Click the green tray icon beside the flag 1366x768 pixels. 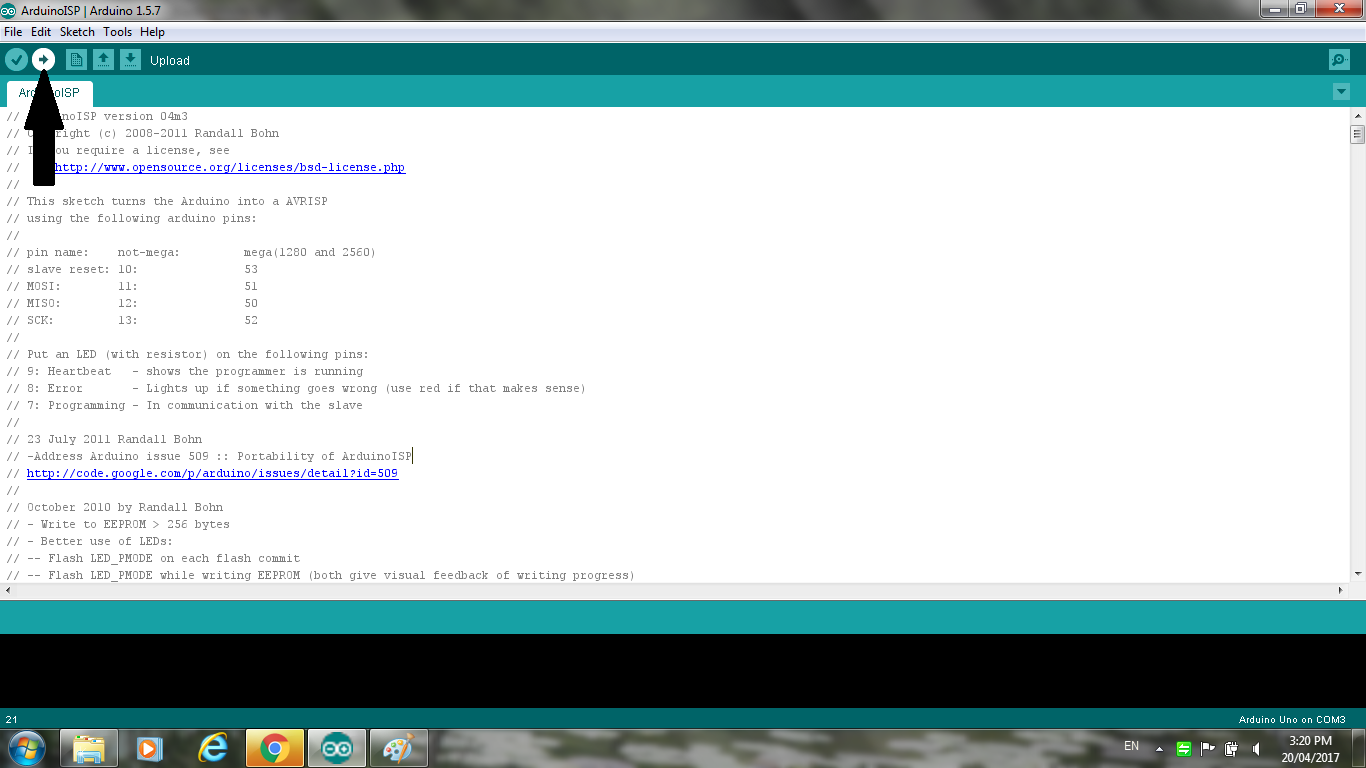coord(1184,748)
